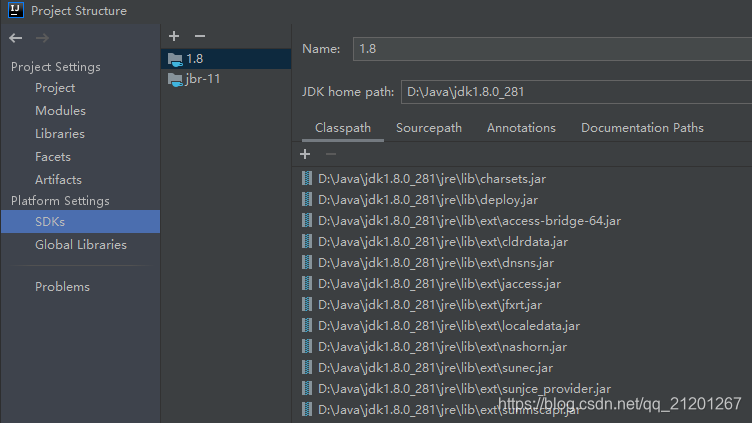Add classpath entry with plus icon
752x423 pixels.
point(305,154)
